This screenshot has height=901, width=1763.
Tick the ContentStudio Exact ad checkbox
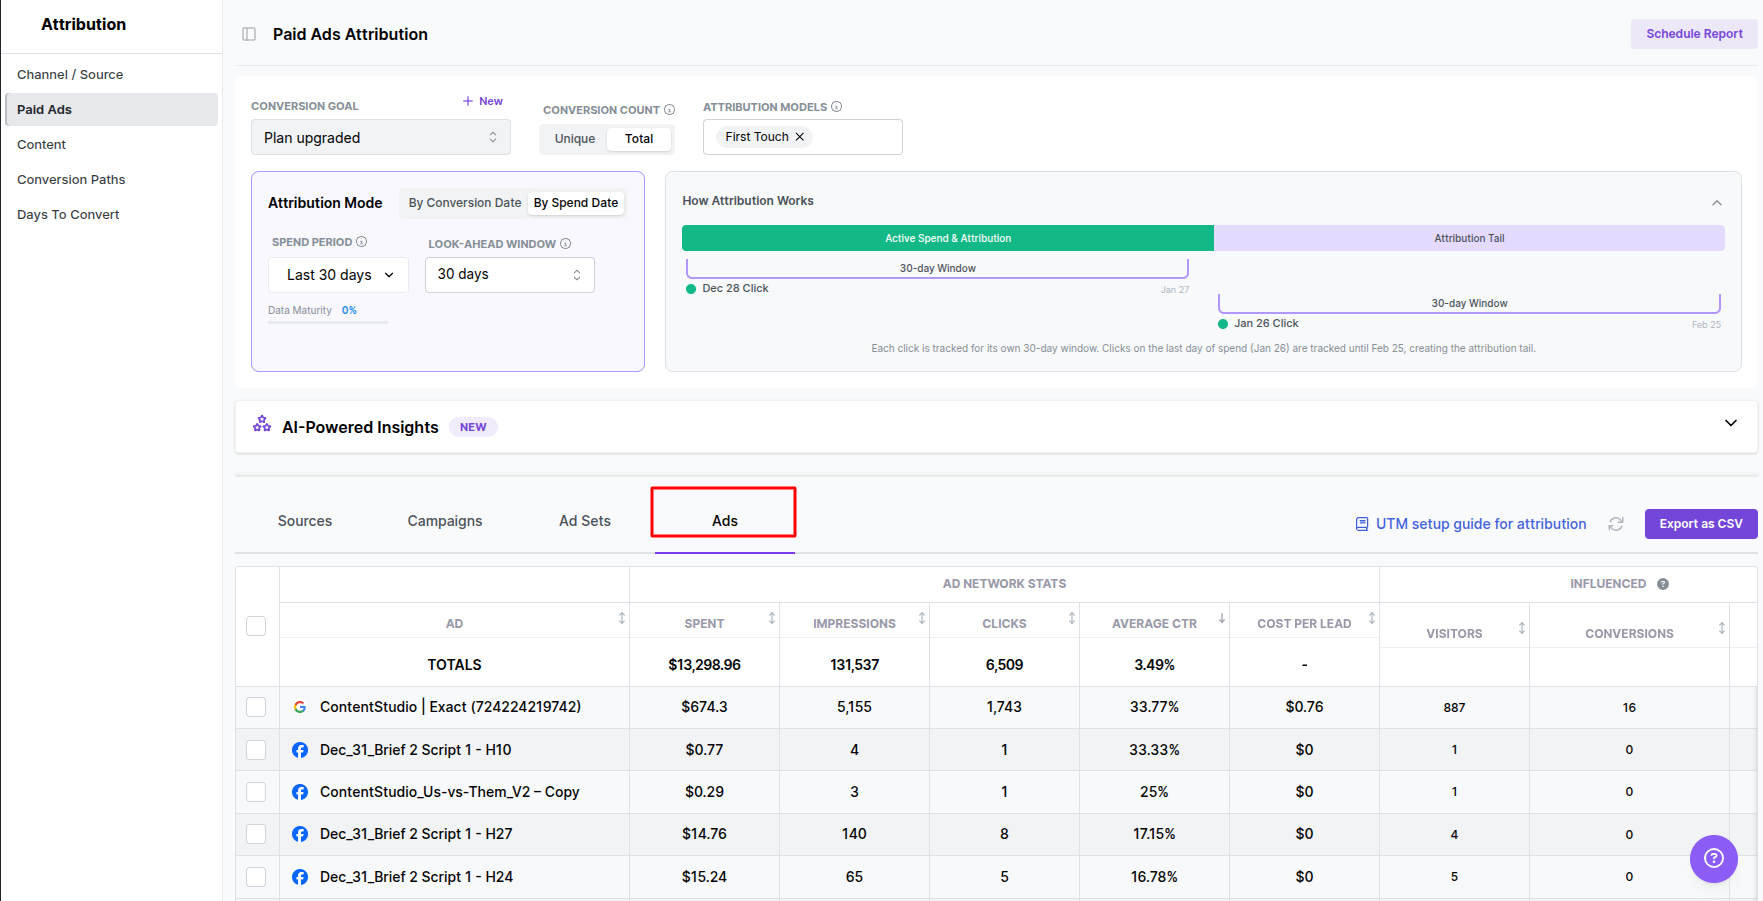tap(256, 707)
